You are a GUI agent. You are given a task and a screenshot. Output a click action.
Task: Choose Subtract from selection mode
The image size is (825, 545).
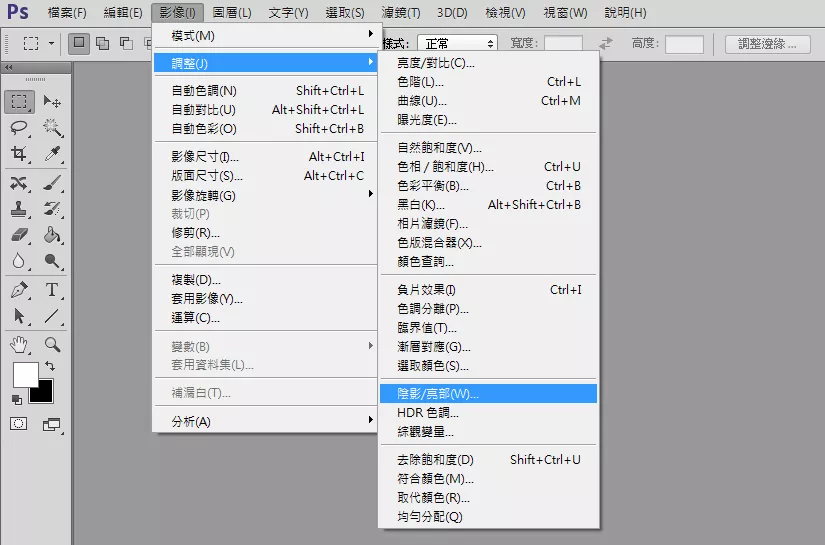[x=126, y=43]
